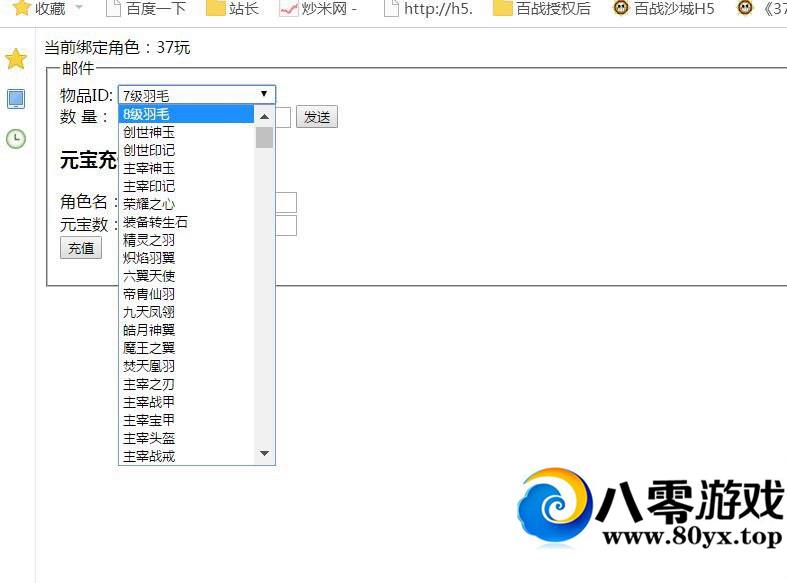Choose 装备转生石 in the dropdown list
787x583 pixels.
pyautogui.click(x=187, y=222)
